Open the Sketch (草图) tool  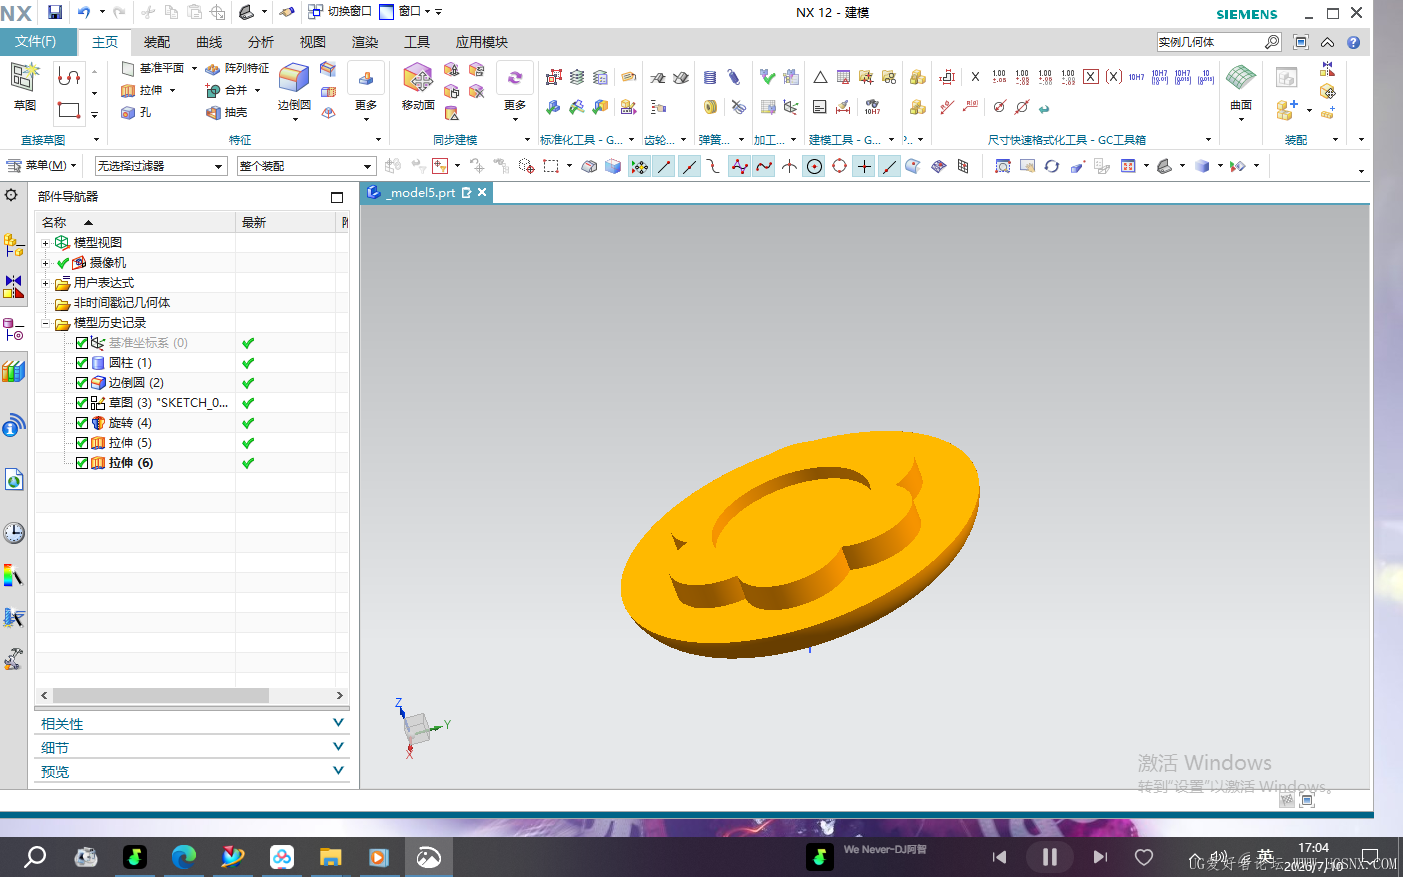pyautogui.click(x=24, y=86)
